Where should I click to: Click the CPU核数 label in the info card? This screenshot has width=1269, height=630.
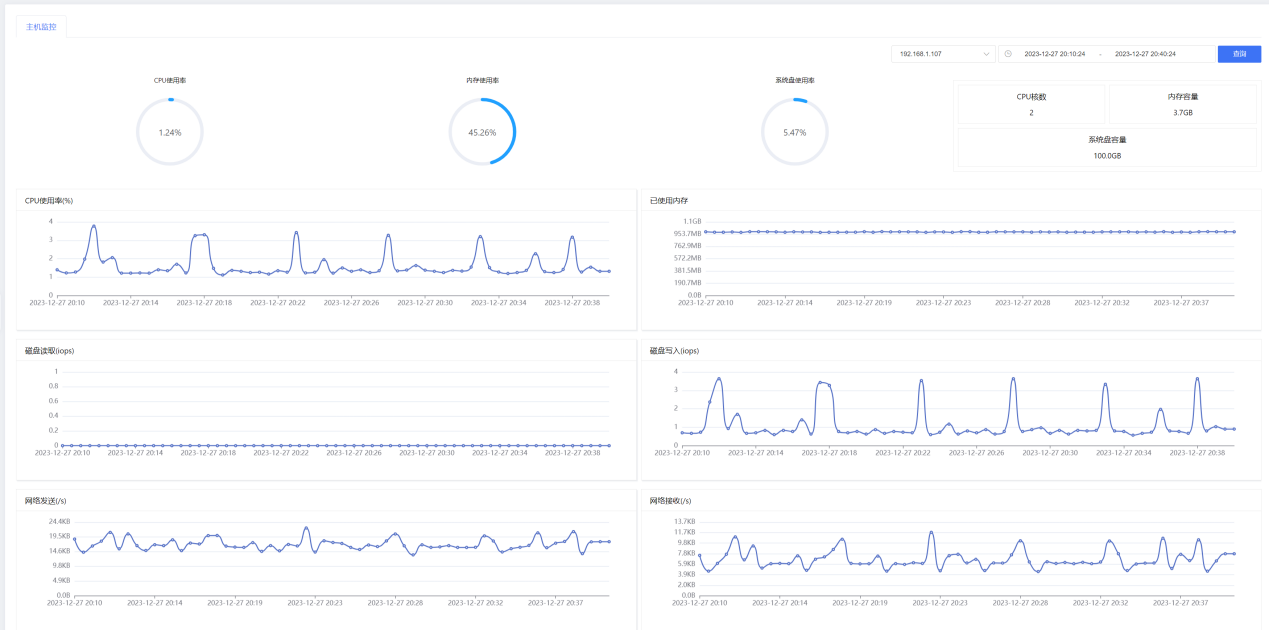point(1031,97)
